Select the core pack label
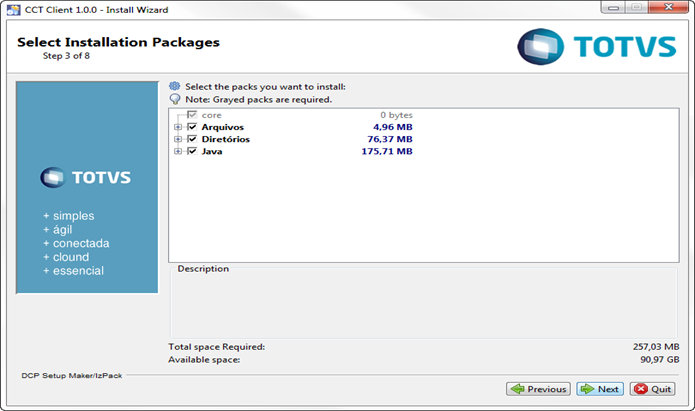Viewport: 695px width, 411px height. pos(211,115)
